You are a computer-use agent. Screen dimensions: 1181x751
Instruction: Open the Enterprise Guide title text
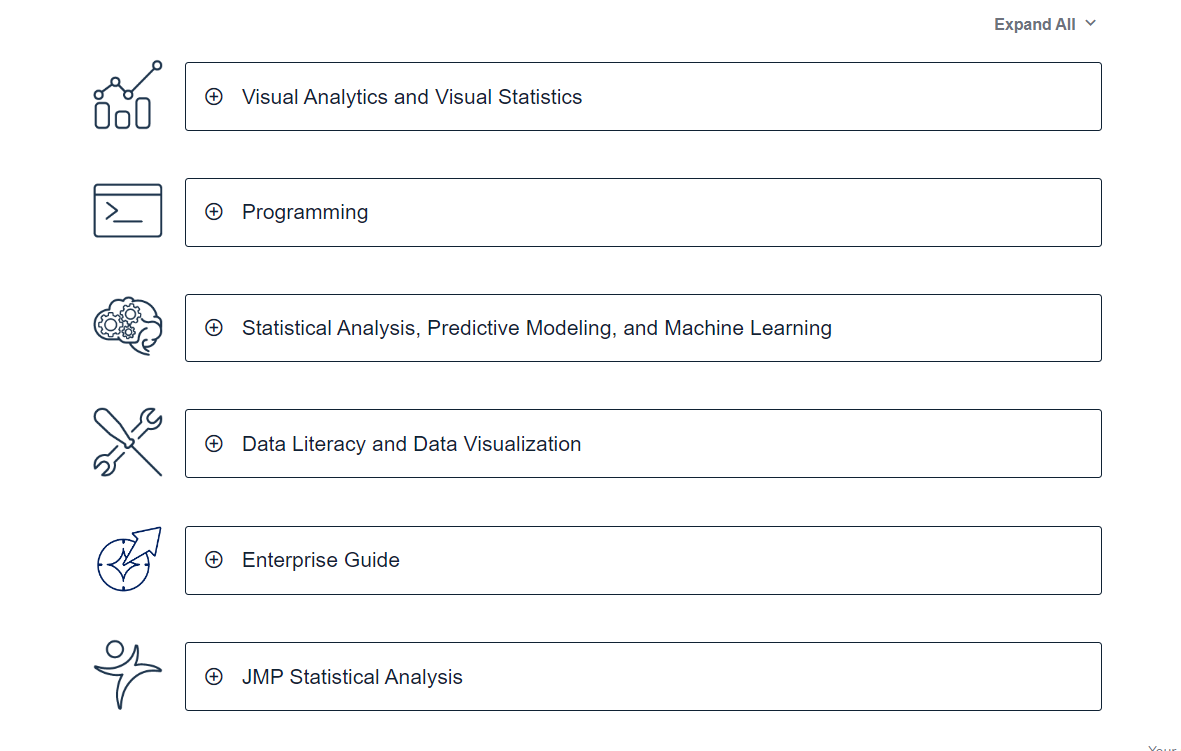320,560
